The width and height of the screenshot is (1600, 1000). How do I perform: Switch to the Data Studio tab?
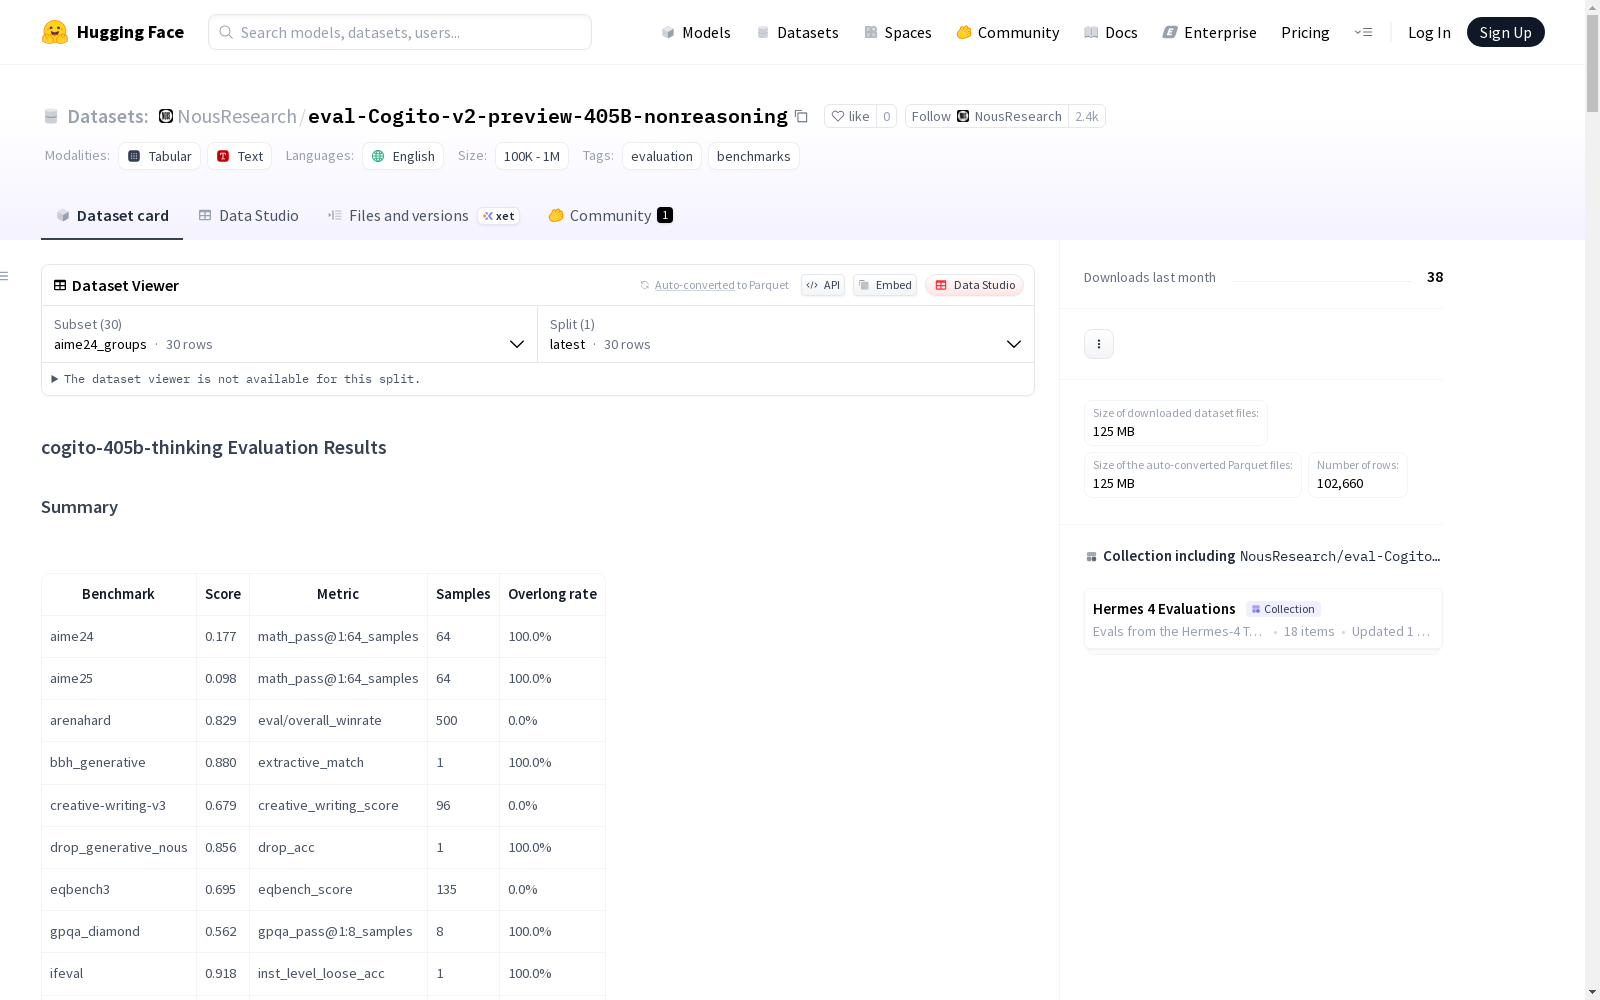coord(248,216)
